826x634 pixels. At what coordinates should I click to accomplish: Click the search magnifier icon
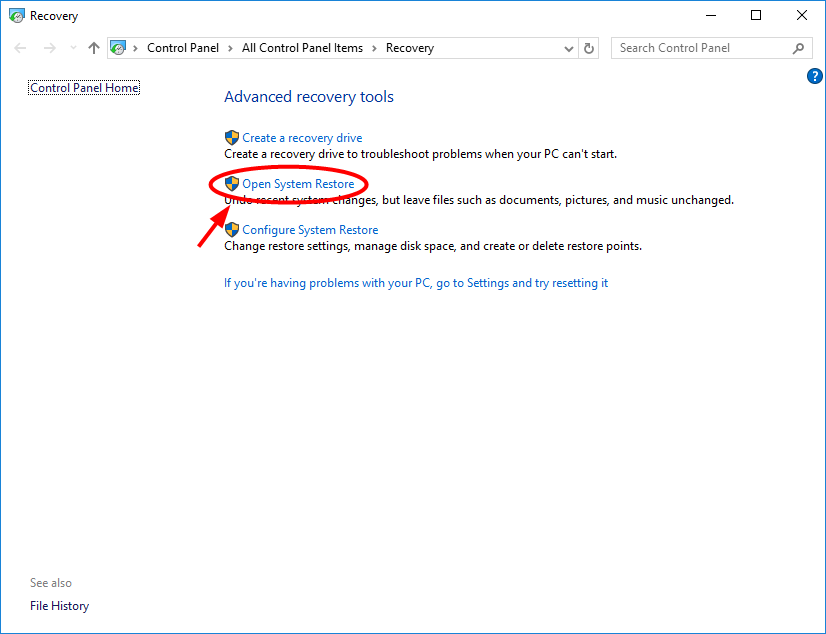[x=797, y=47]
